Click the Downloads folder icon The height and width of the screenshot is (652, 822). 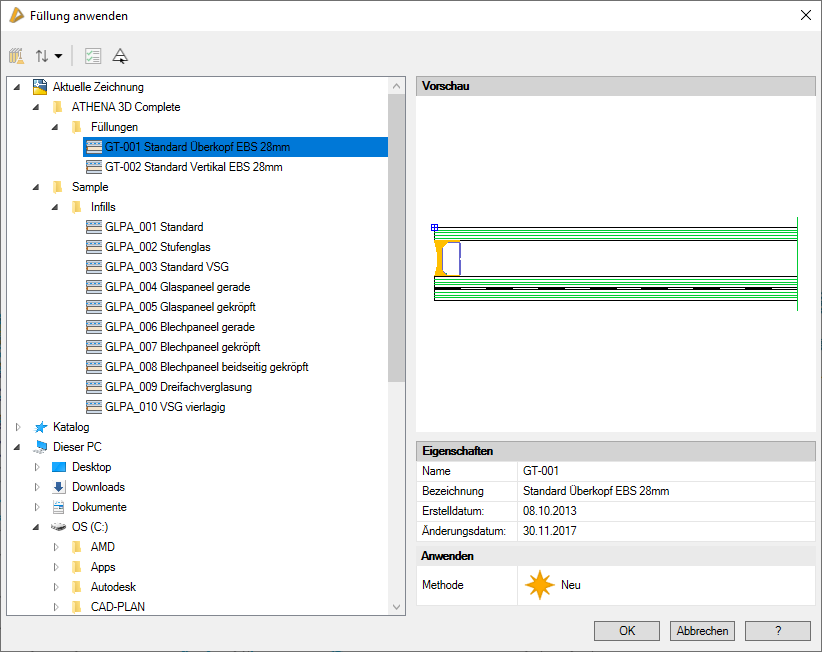59,487
